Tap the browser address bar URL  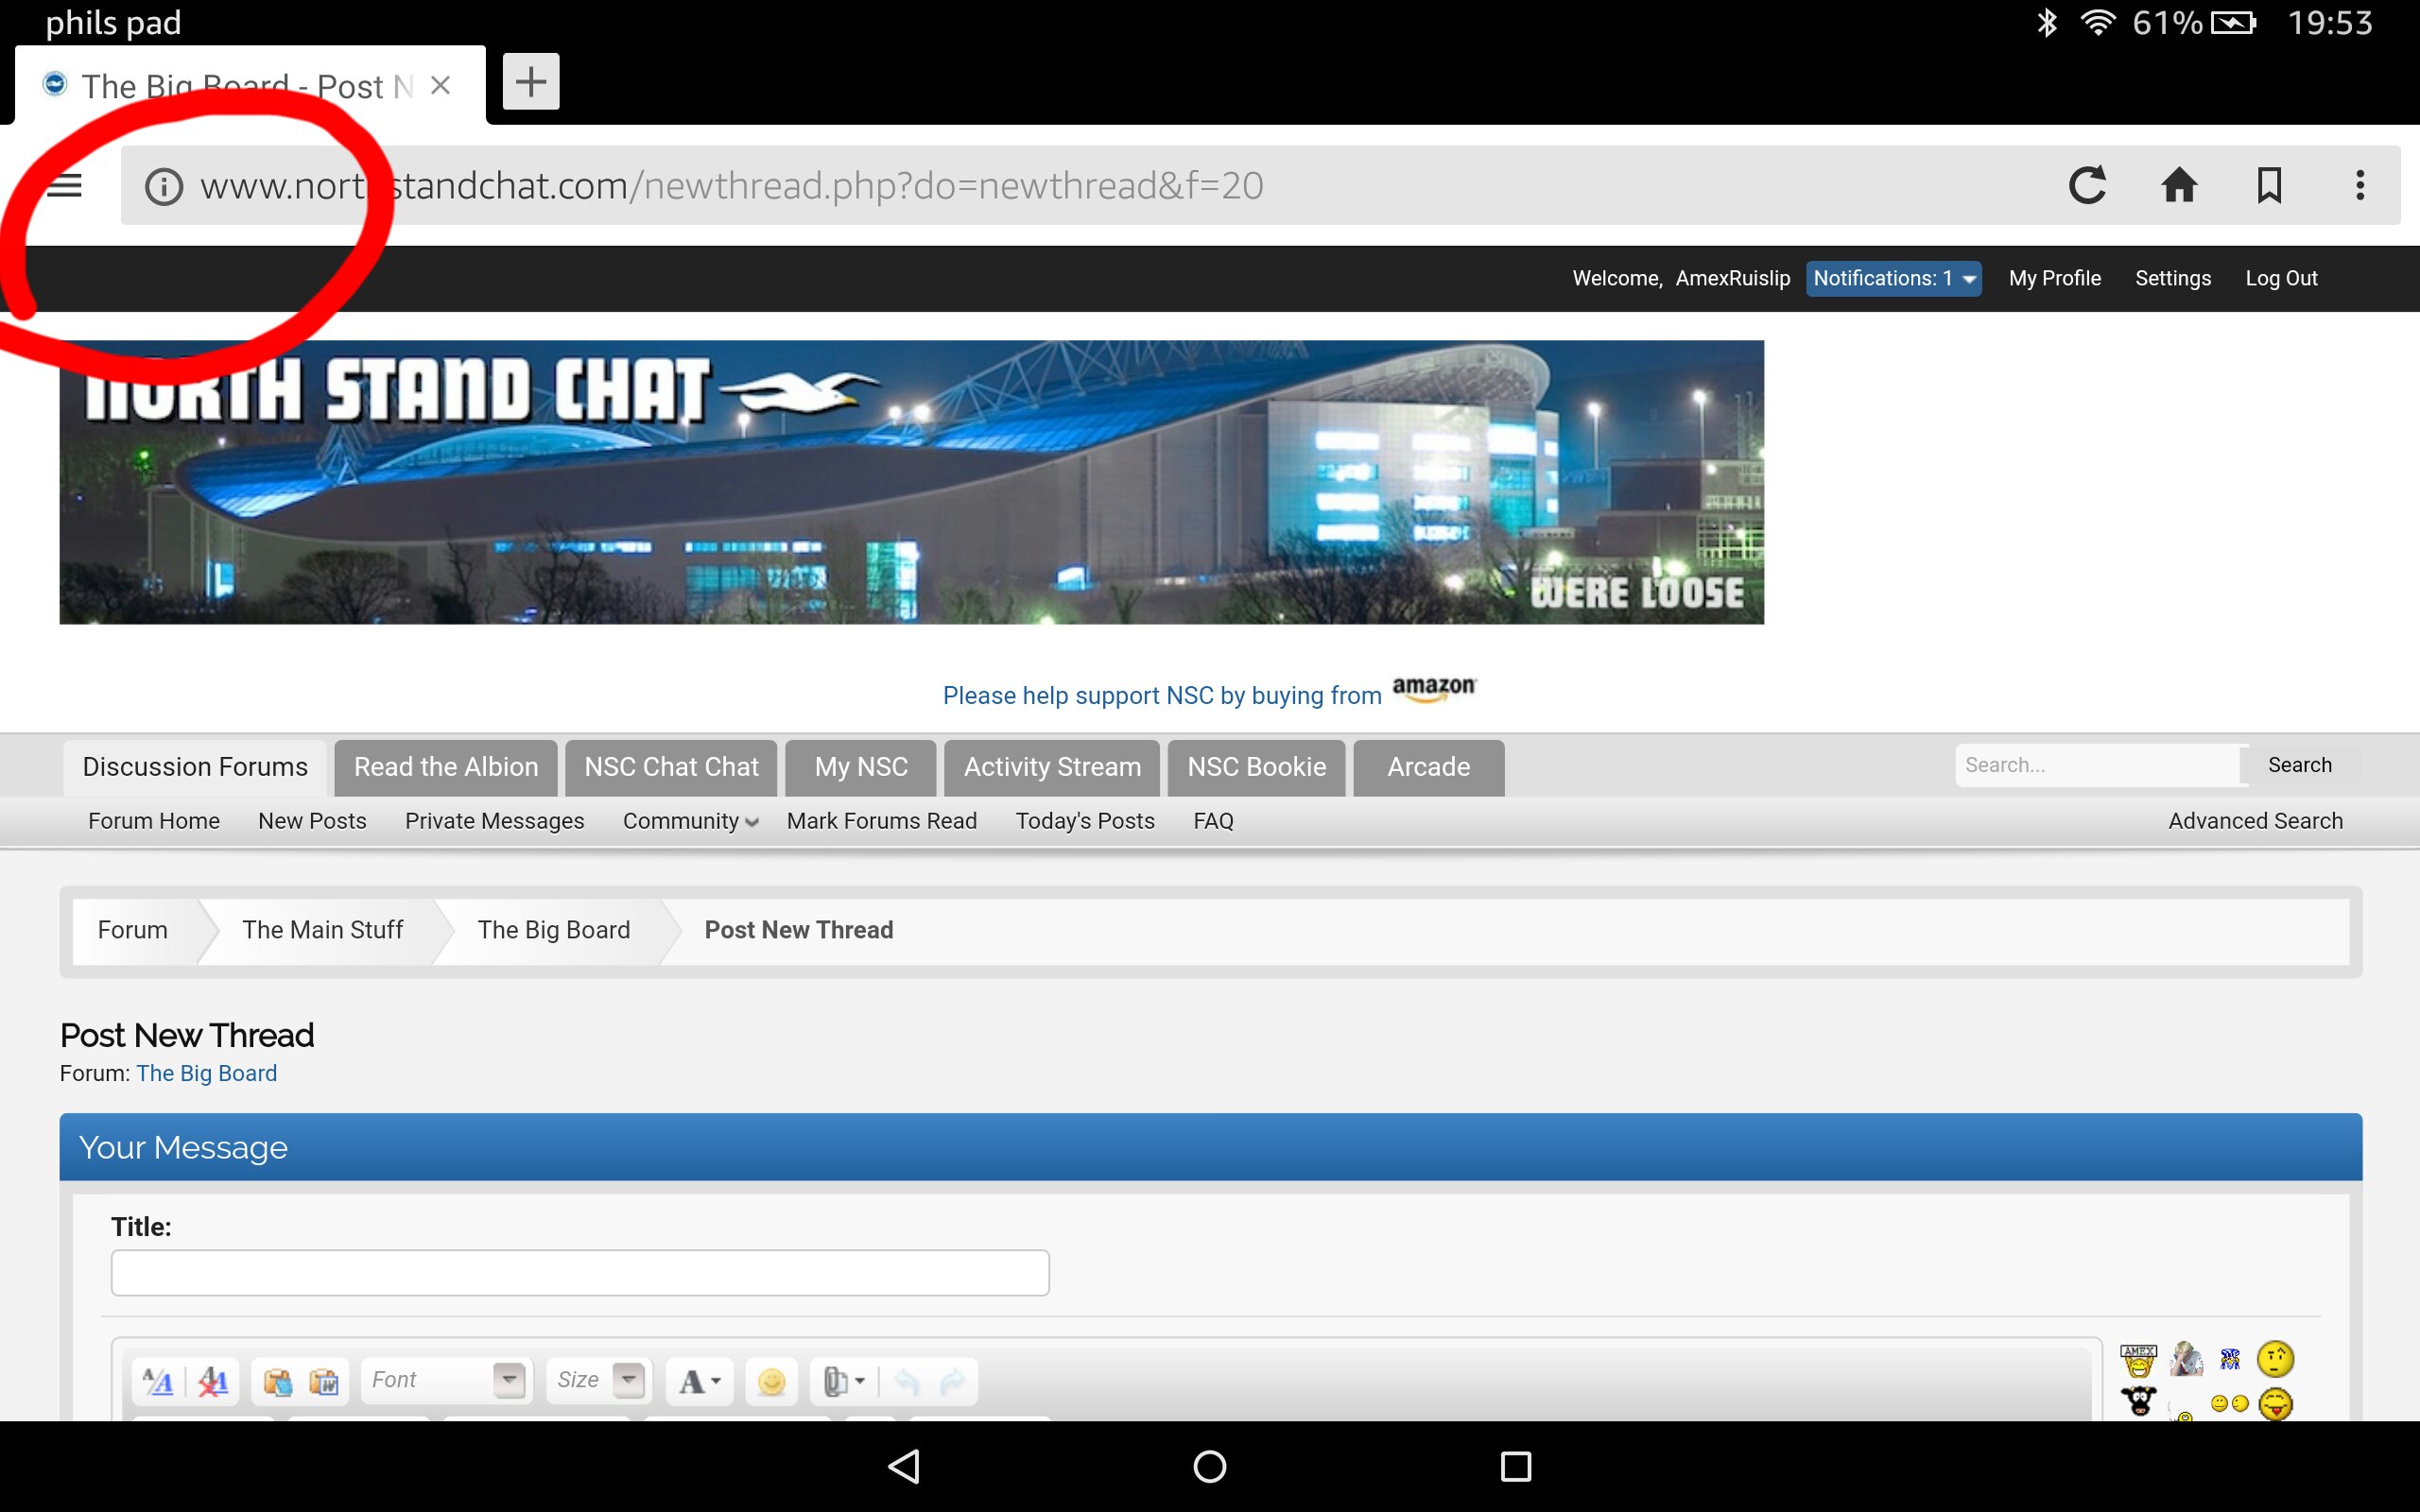pos(731,186)
